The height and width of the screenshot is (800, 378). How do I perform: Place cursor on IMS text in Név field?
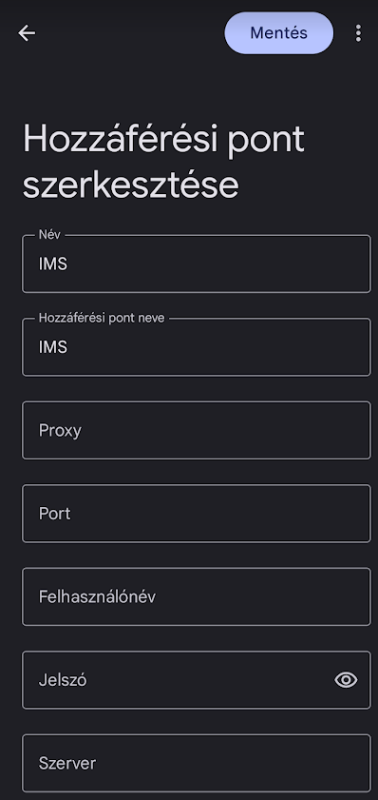(53, 264)
